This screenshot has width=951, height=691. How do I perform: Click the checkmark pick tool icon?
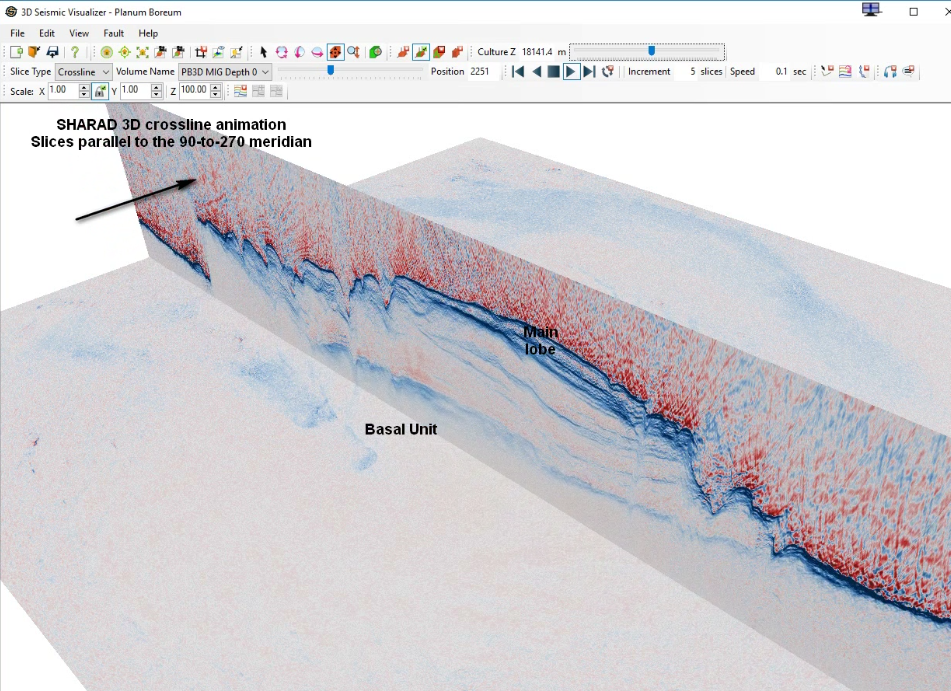pyautogui.click(x=827, y=72)
